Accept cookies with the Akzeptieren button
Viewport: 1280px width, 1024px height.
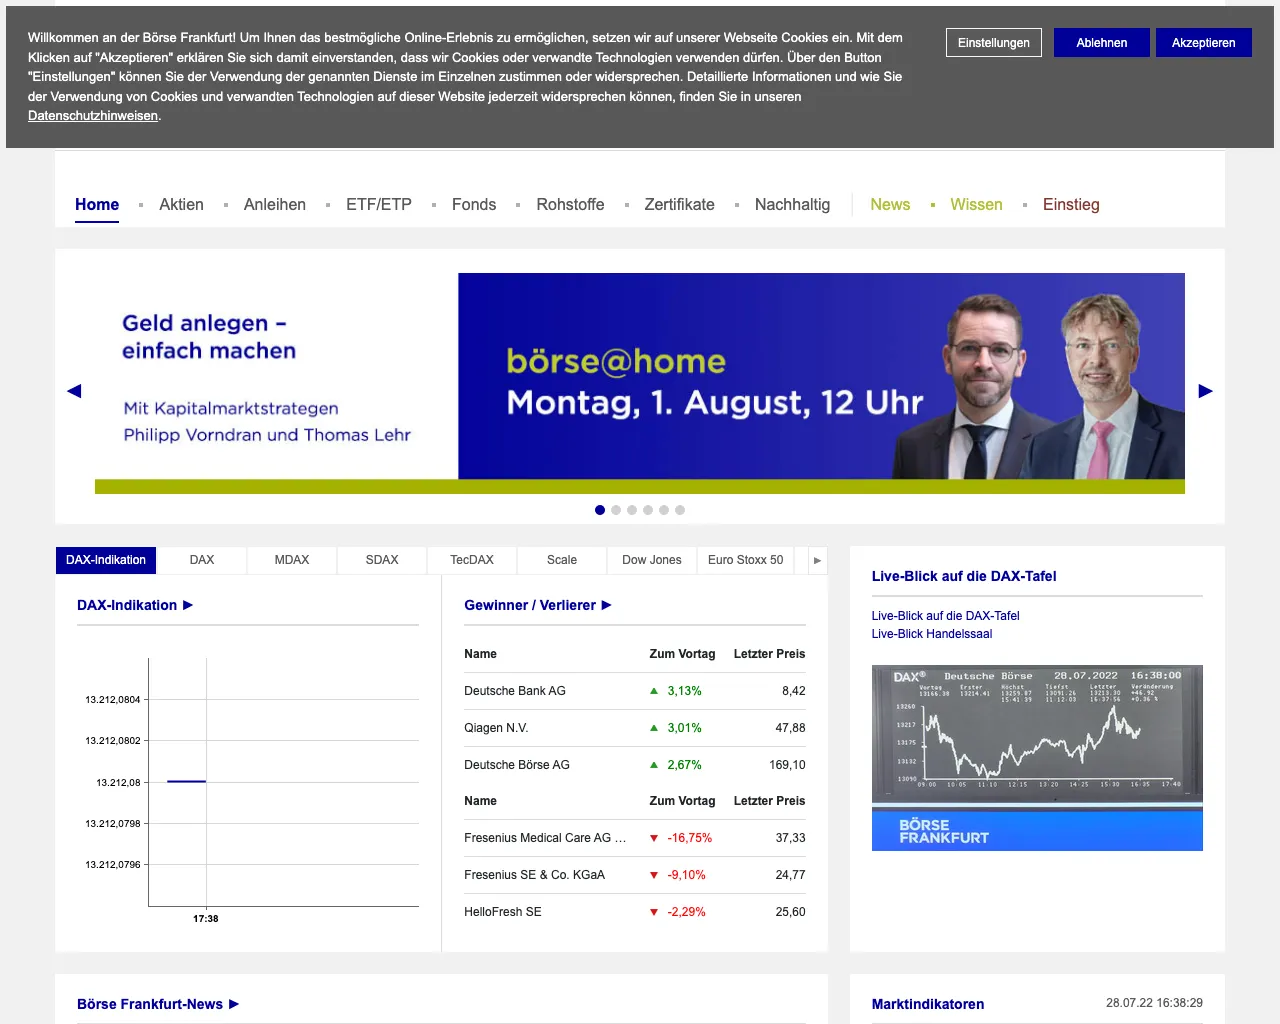coord(1203,42)
